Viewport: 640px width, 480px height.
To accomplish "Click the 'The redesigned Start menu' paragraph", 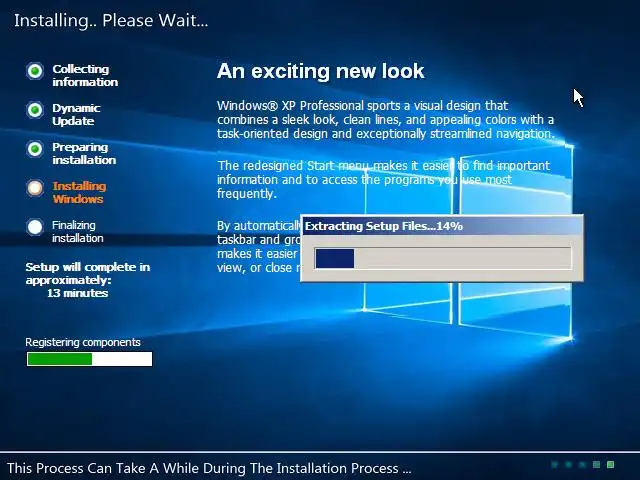I will (x=384, y=180).
